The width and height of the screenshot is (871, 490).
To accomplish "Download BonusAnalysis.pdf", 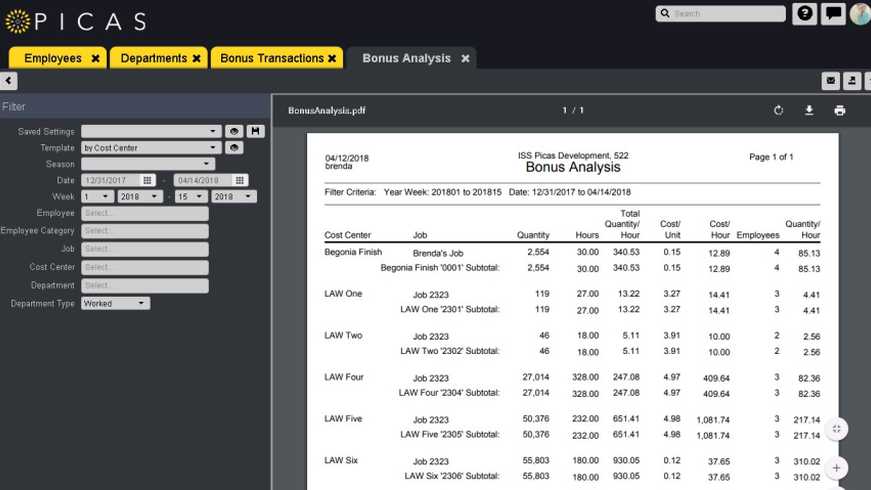I will [809, 111].
